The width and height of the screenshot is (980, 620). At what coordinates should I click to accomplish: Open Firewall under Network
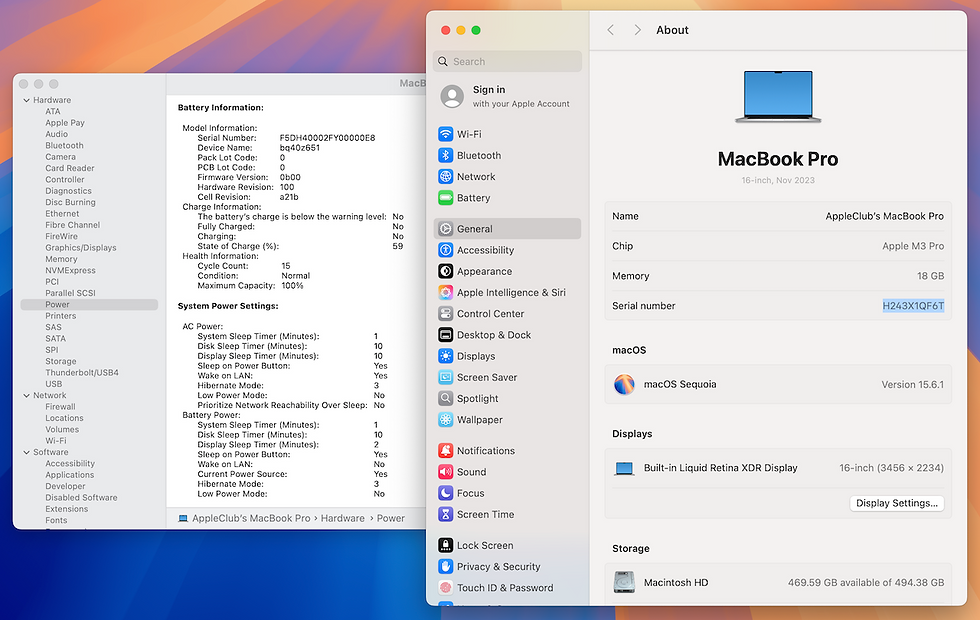tap(60, 407)
